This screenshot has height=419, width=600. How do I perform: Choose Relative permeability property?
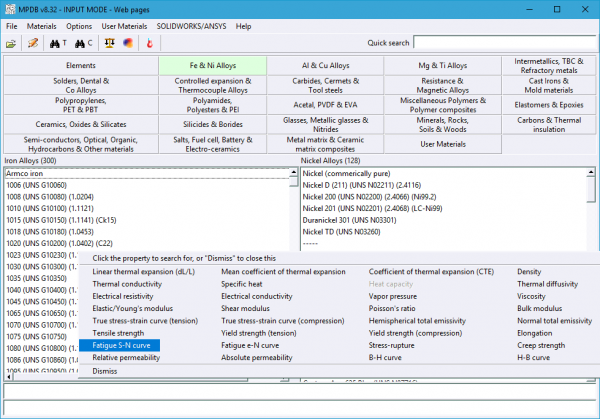tap(126, 357)
